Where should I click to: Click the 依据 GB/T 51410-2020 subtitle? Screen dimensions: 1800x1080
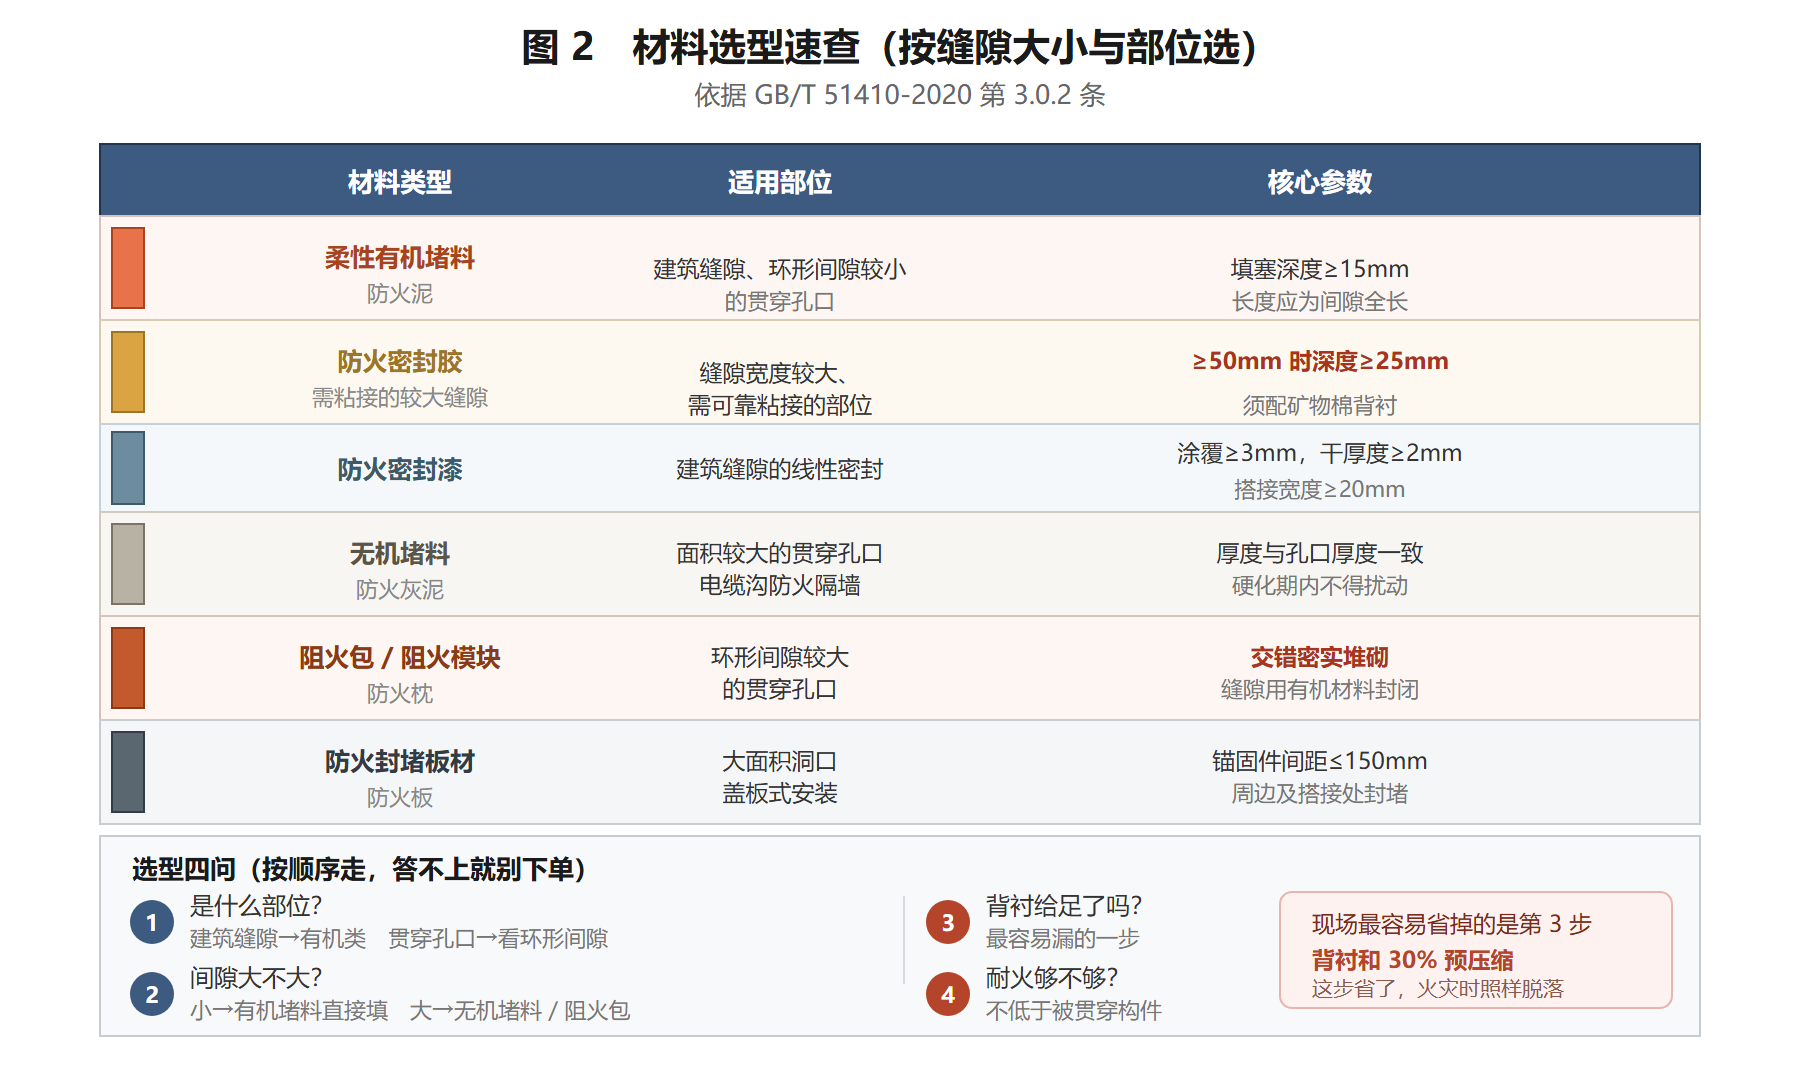[900, 95]
